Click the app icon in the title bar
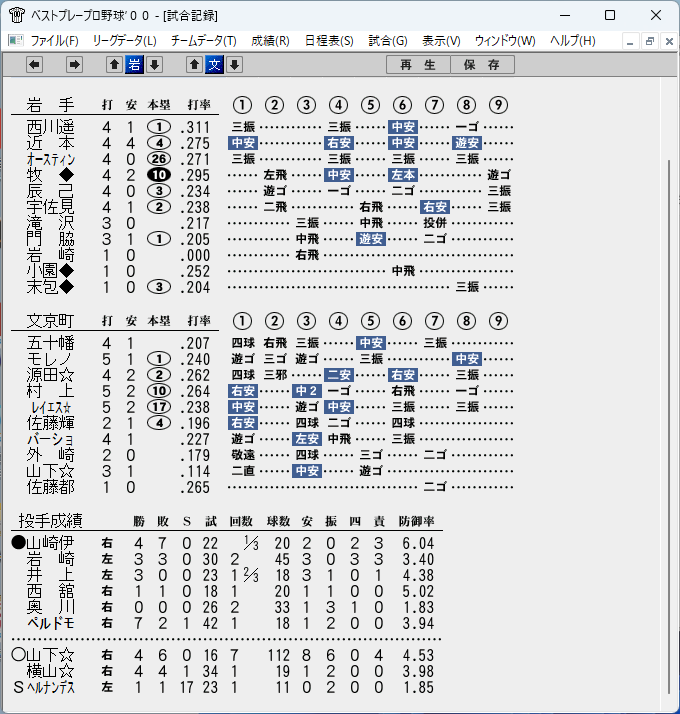Image resolution: width=680 pixels, height=714 pixels. point(16,15)
